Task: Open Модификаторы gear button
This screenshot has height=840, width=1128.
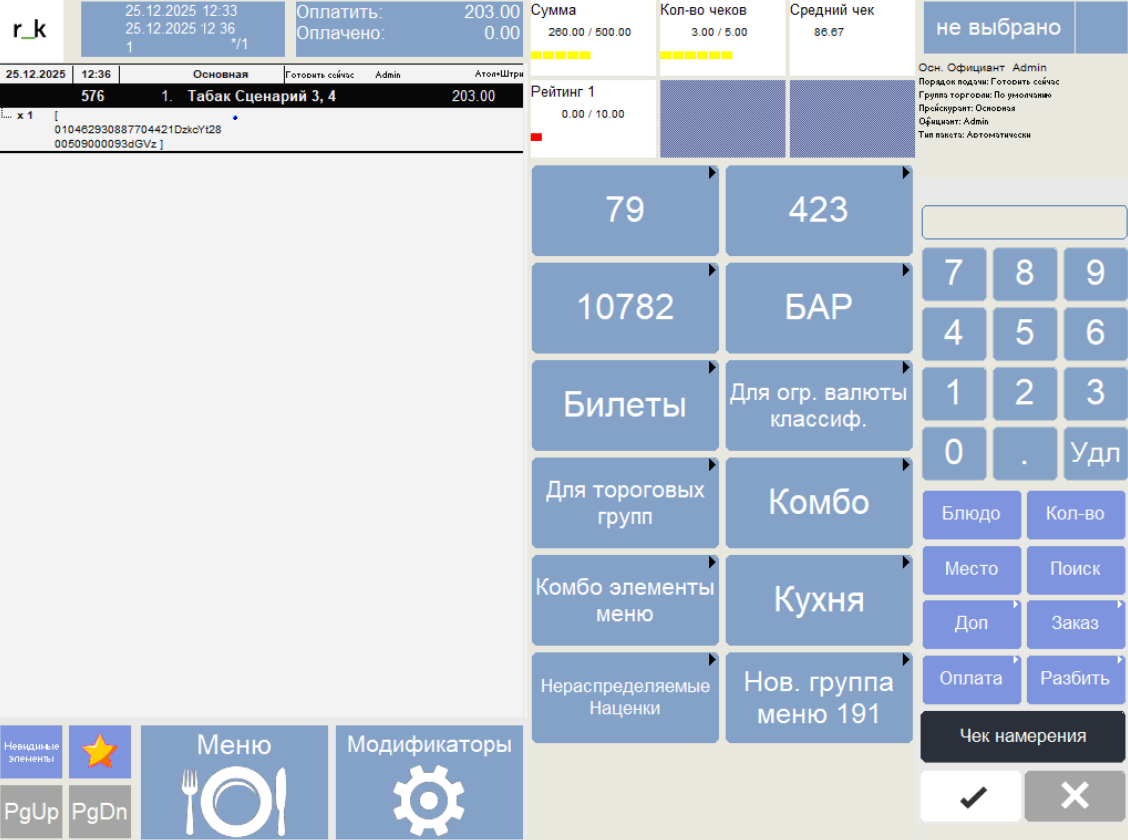Action: click(429, 782)
